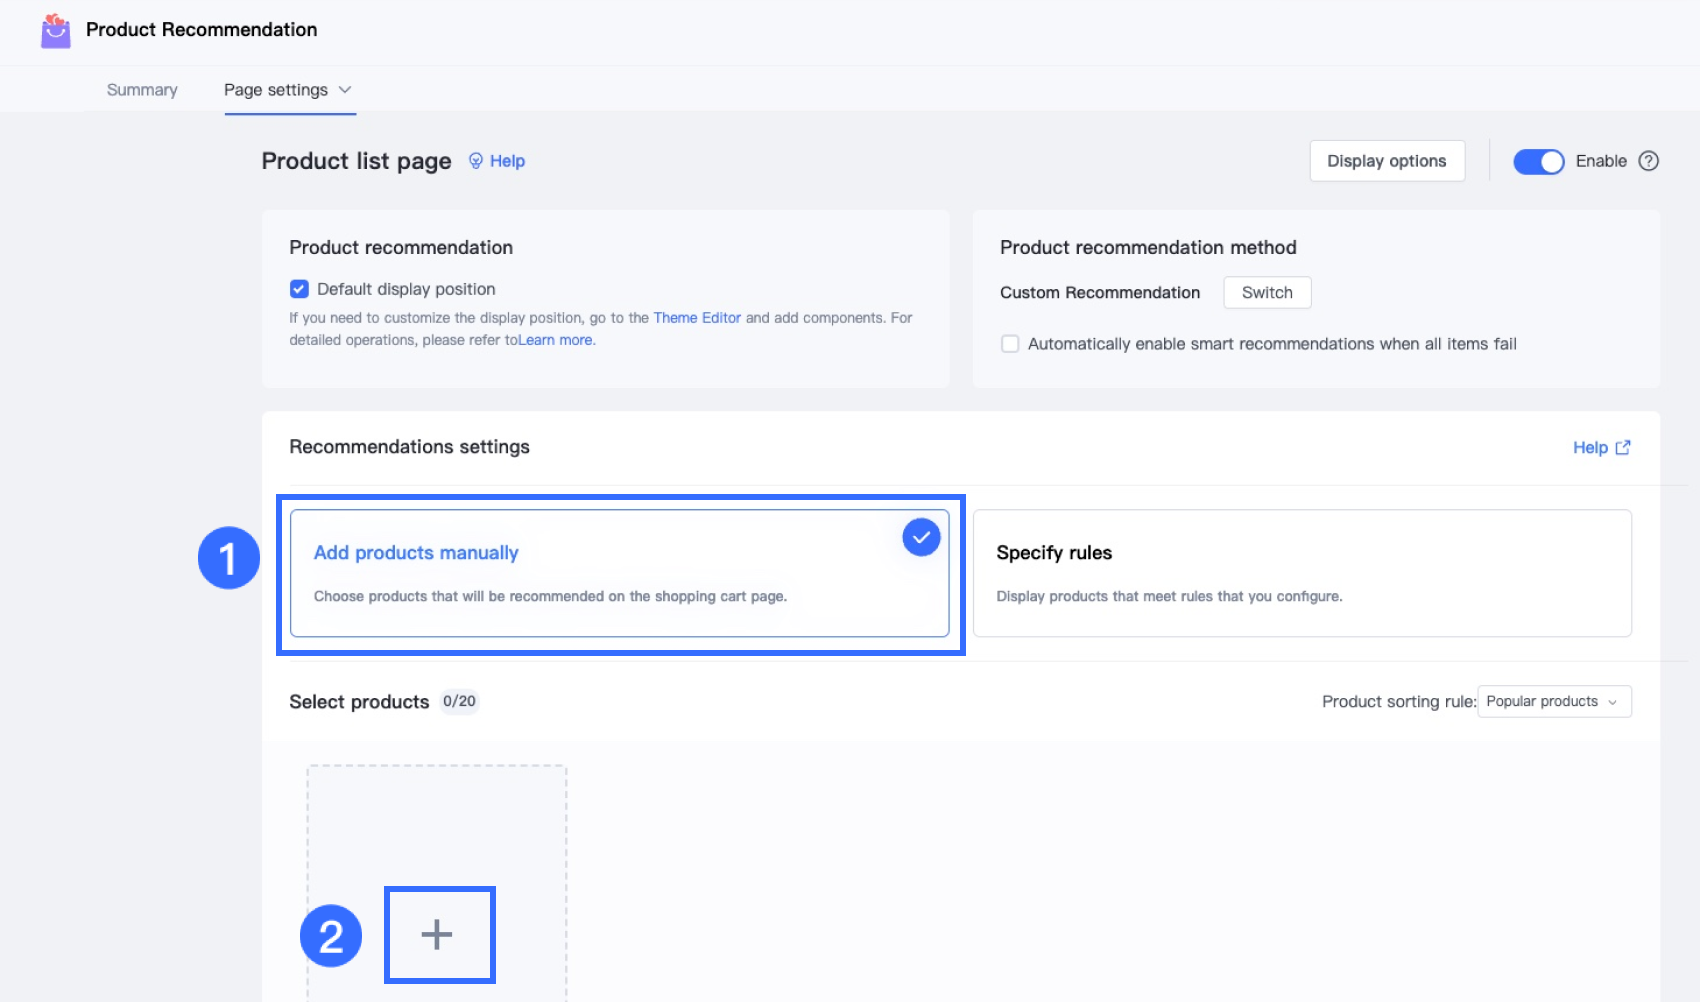The width and height of the screenshot is (1700, 1003).
Task: Click the question mark icon next to Enable
Action: (1649, 161)
